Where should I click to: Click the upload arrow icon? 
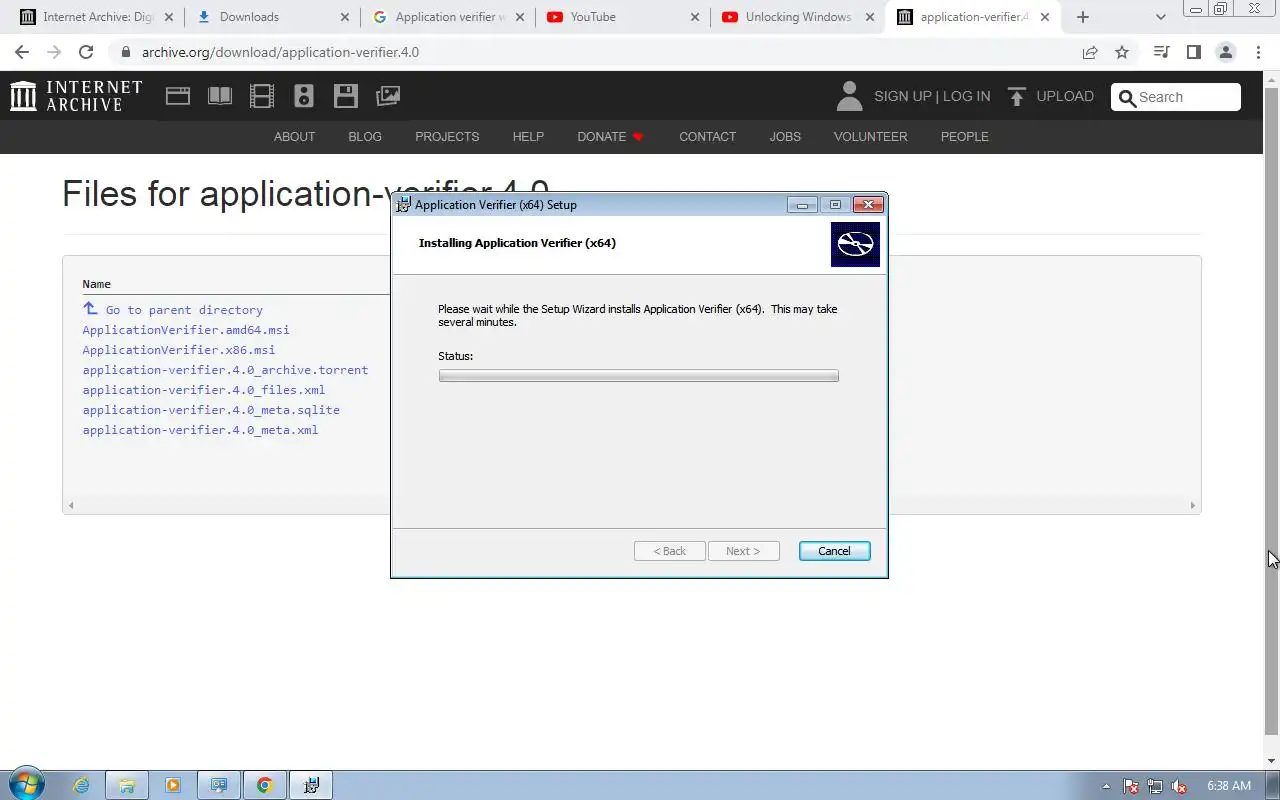[1017, 96]
